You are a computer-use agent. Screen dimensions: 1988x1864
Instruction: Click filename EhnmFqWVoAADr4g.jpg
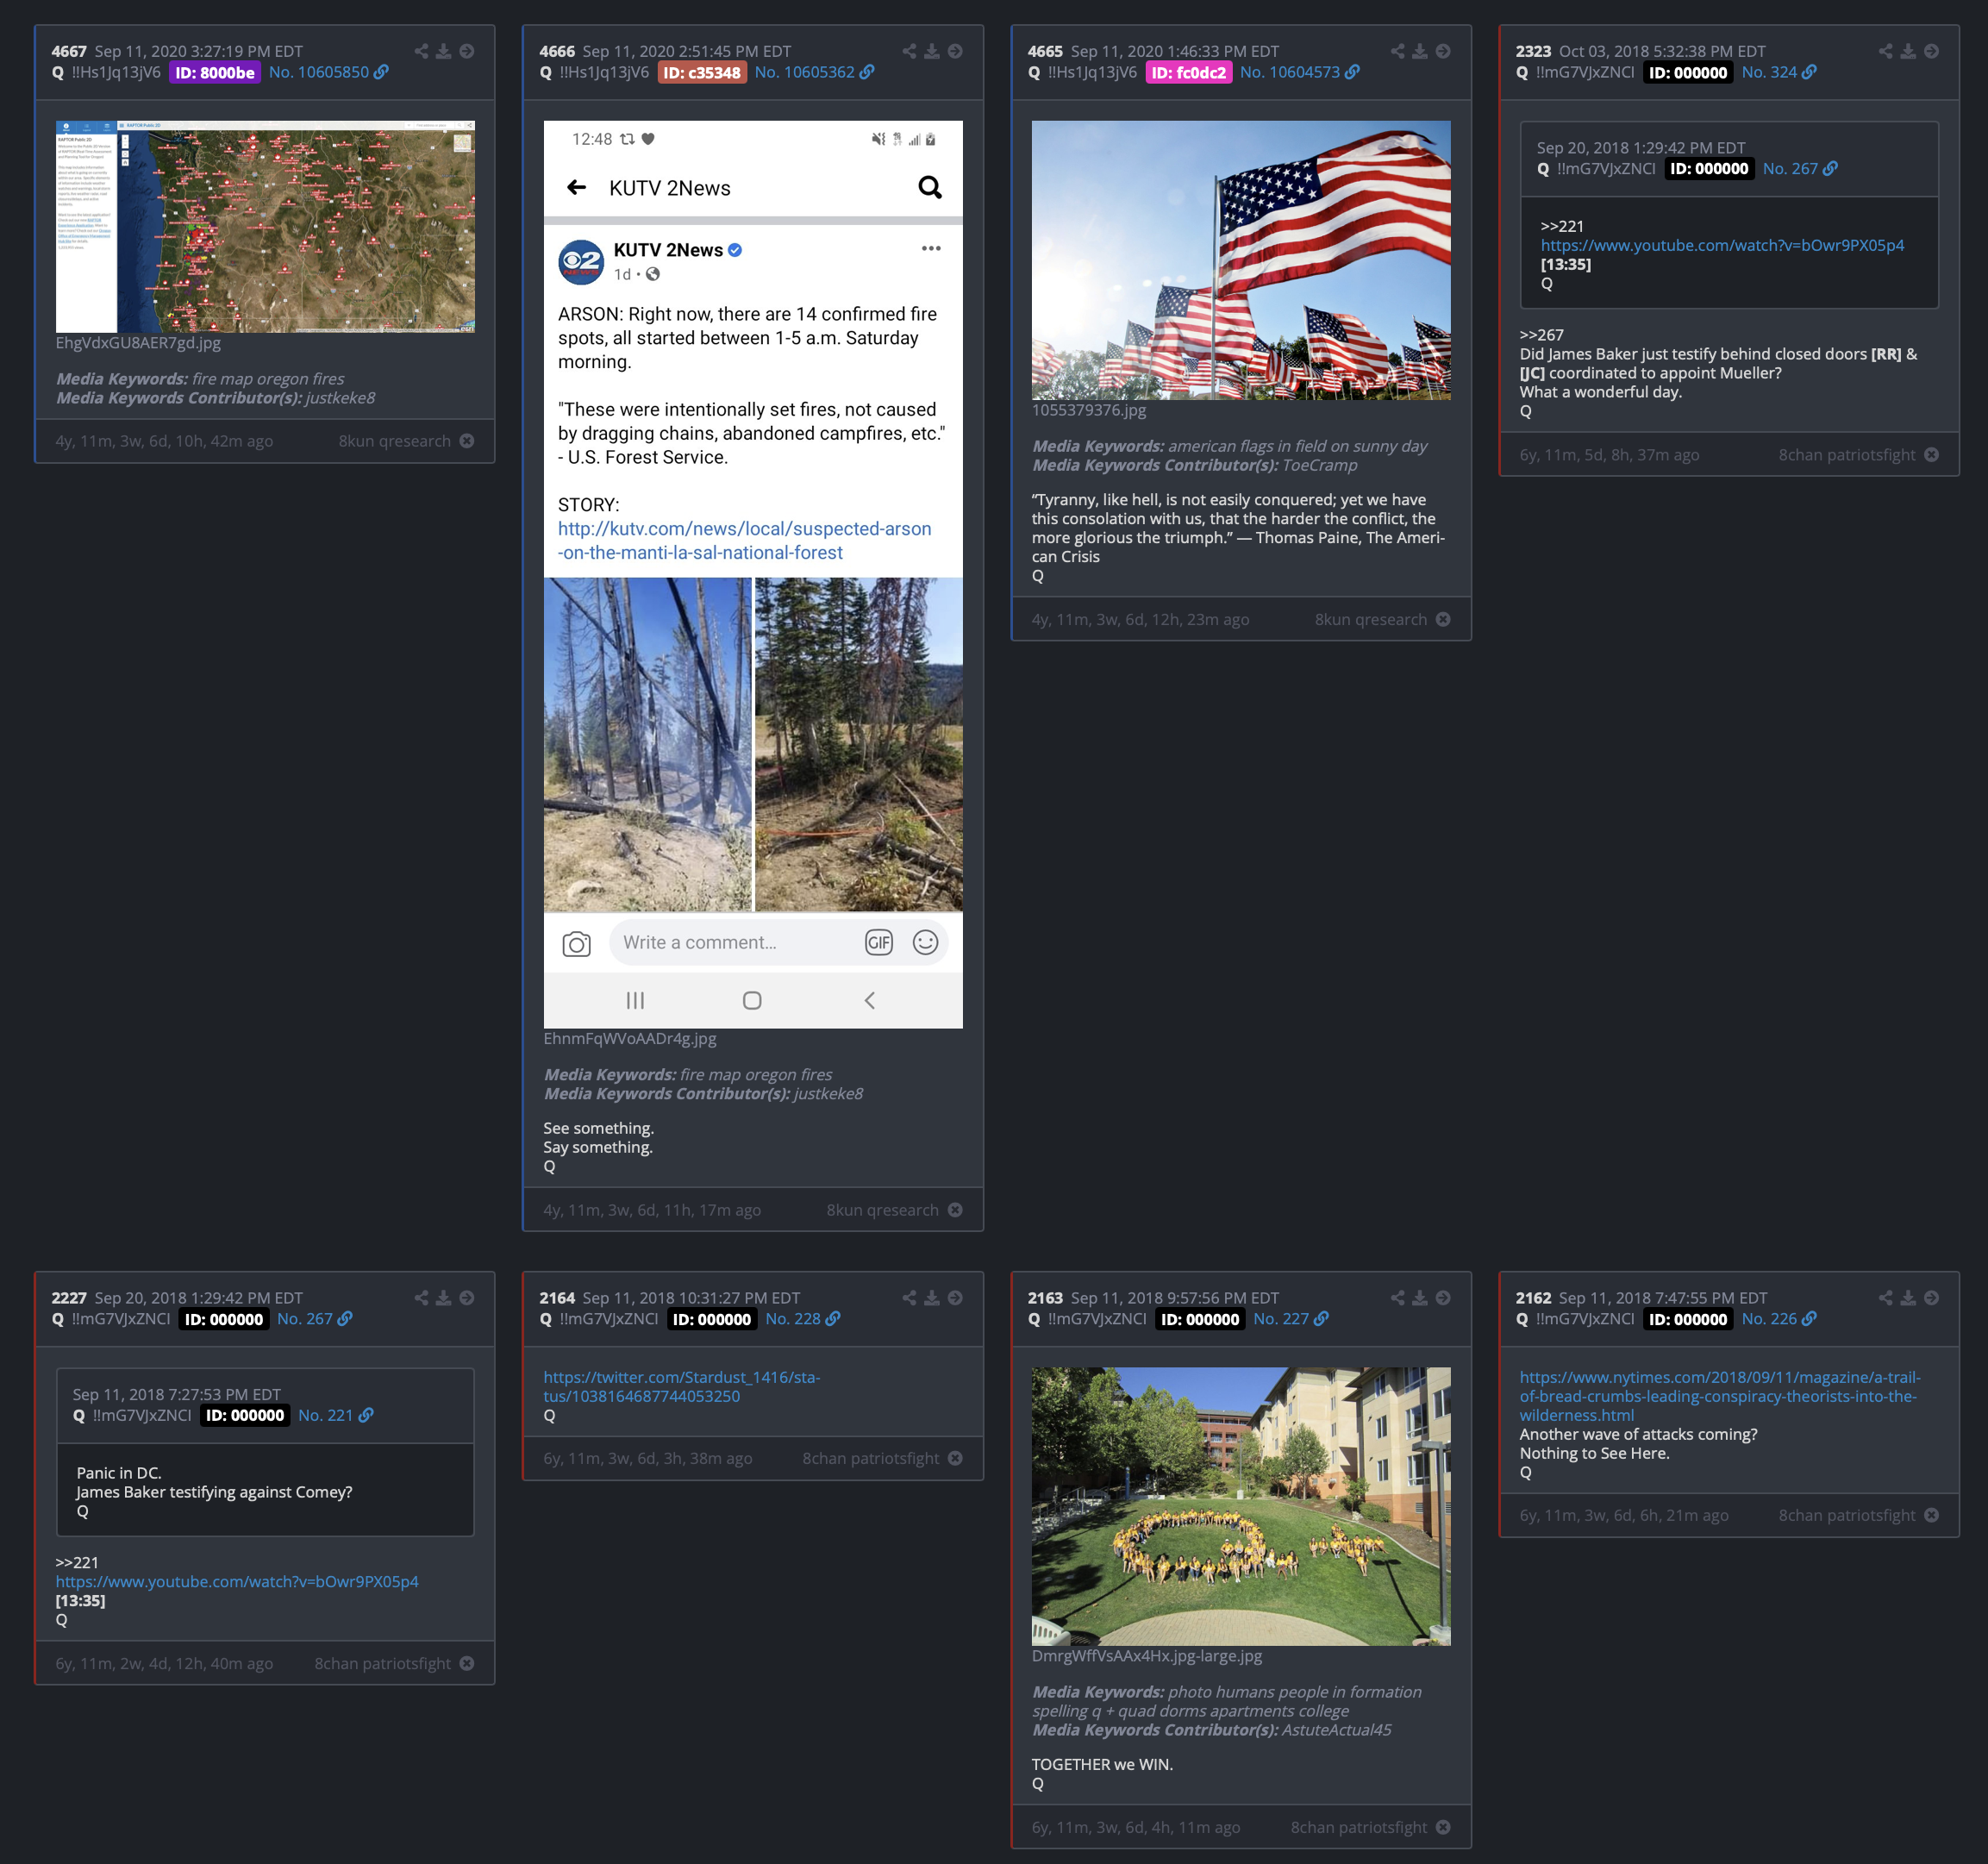630,1039
